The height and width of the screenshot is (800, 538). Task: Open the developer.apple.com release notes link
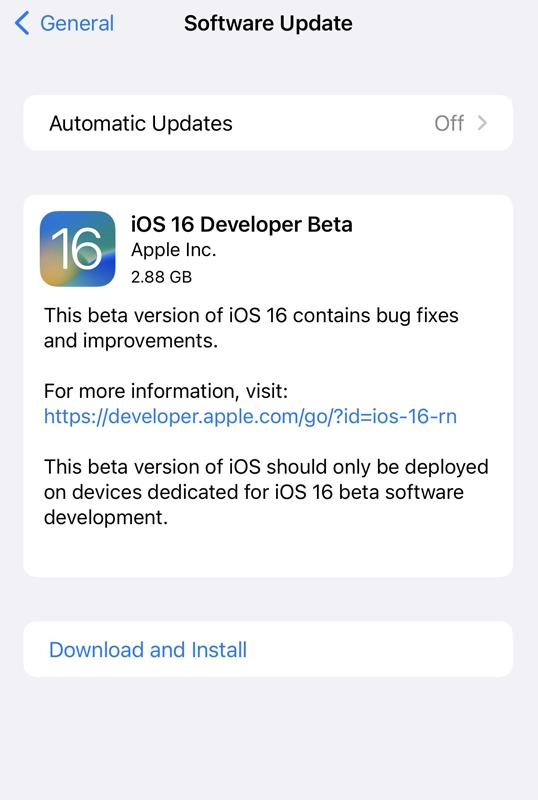click(250, 416)
